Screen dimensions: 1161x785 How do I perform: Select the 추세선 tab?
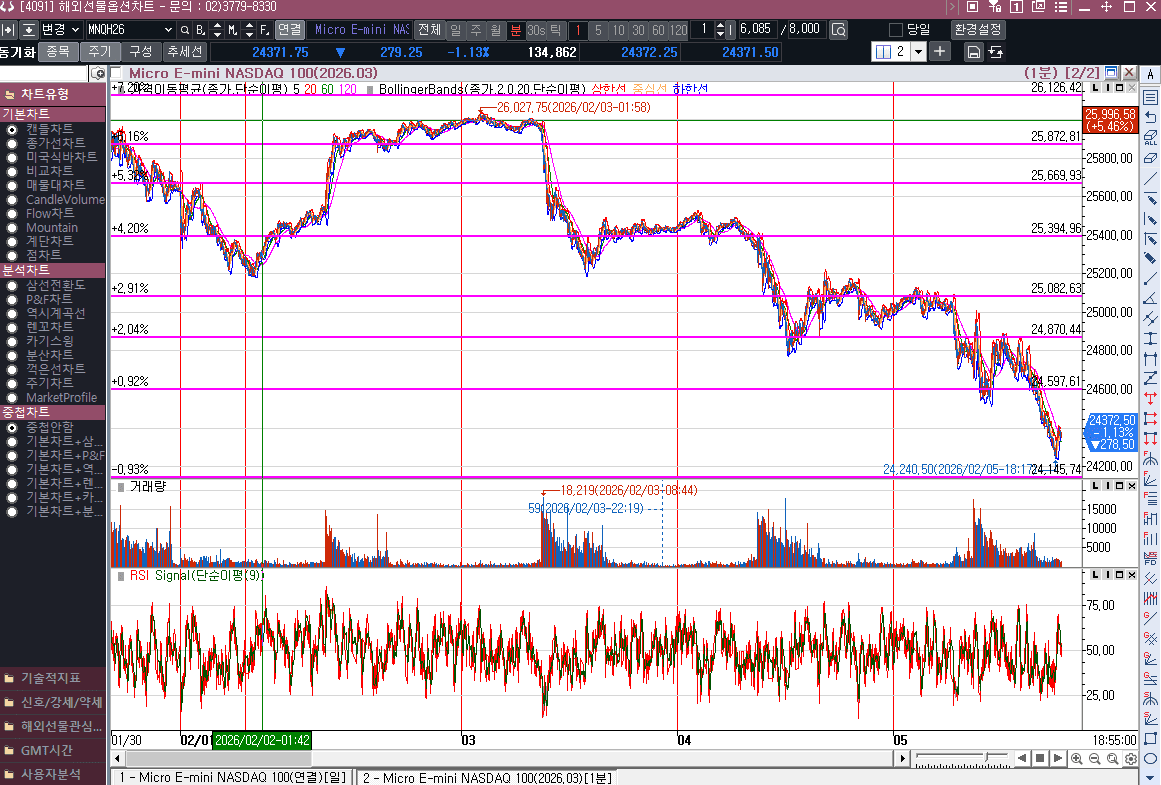[x=184, y=52]
